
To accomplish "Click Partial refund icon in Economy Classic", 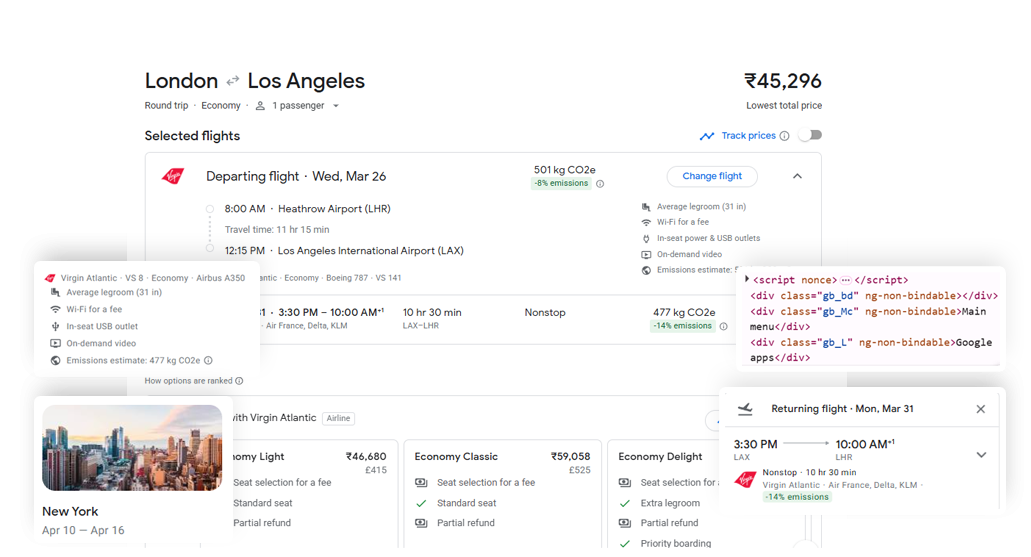I will pyautogui.click(x=421, y=523).
